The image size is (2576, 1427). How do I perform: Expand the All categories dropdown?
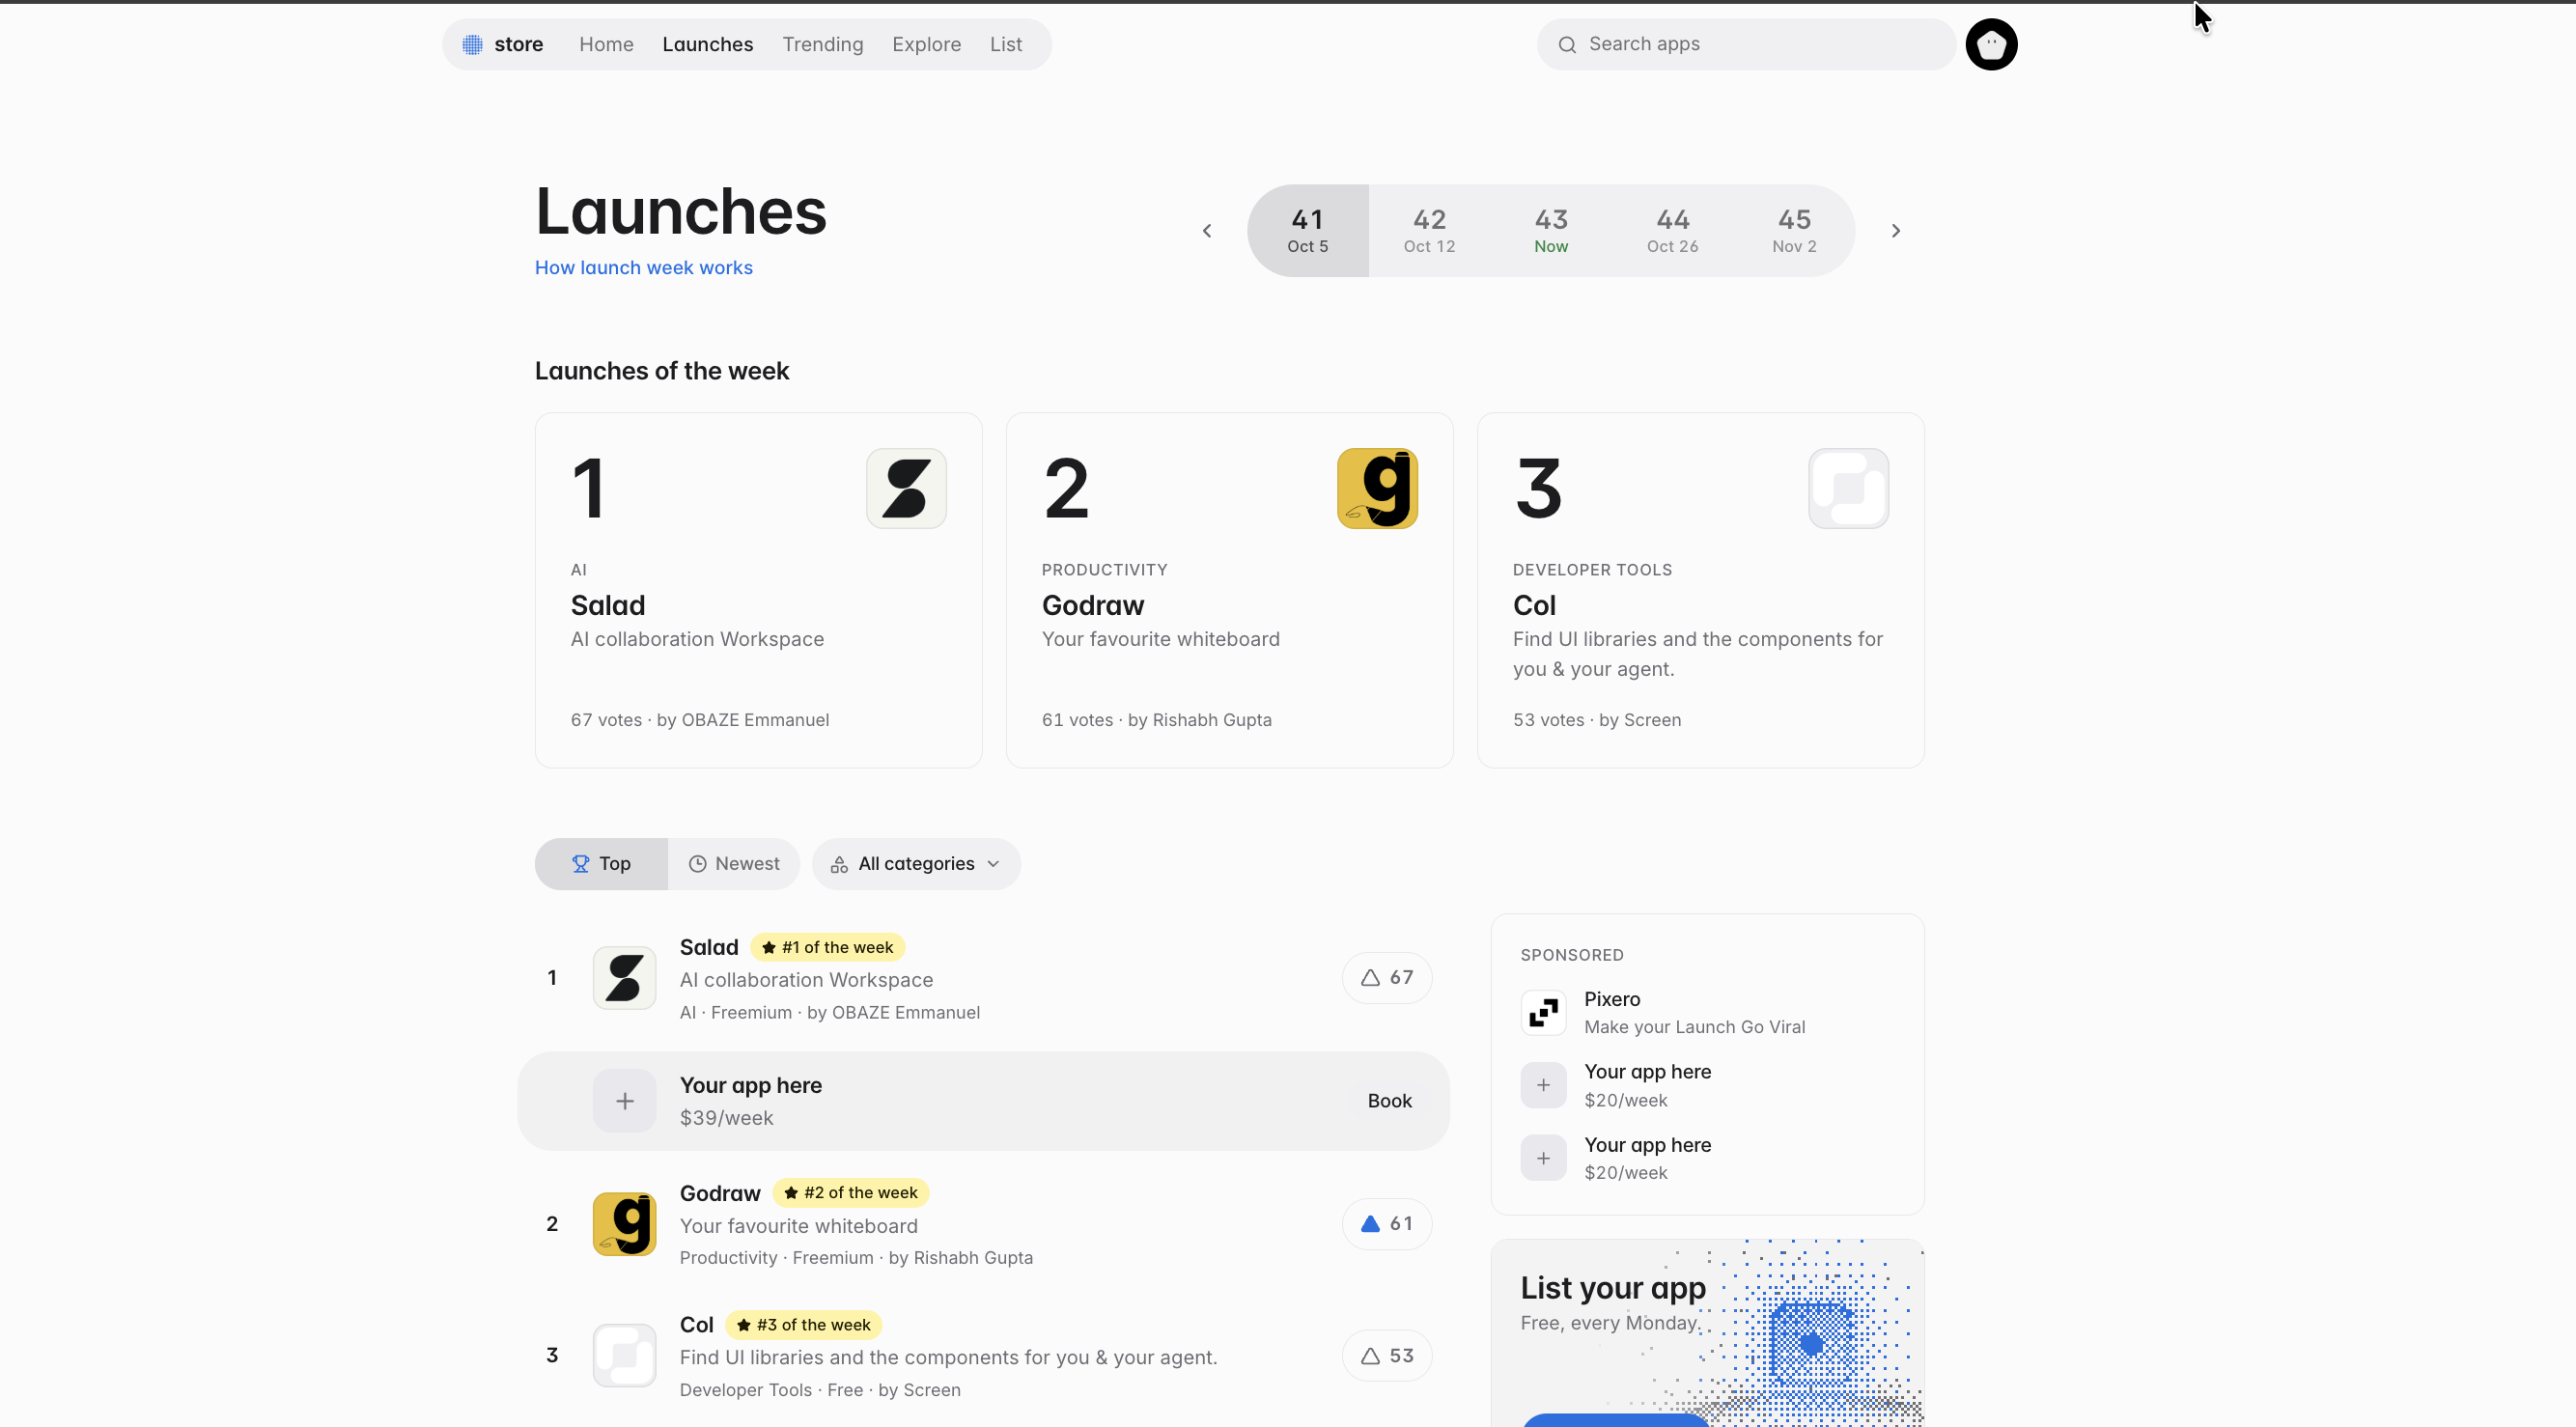click(916, 864)
